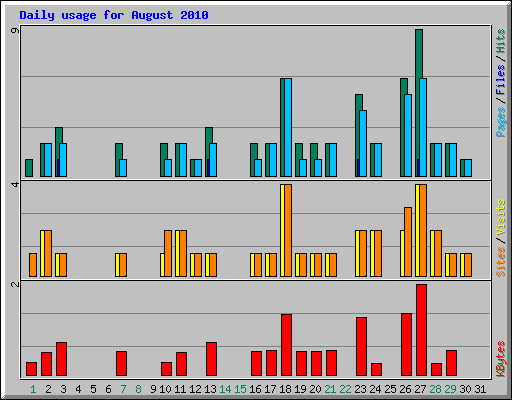Click day 7 on the x-axis
The image size is (512, 400).
click(x=123, y=389)
